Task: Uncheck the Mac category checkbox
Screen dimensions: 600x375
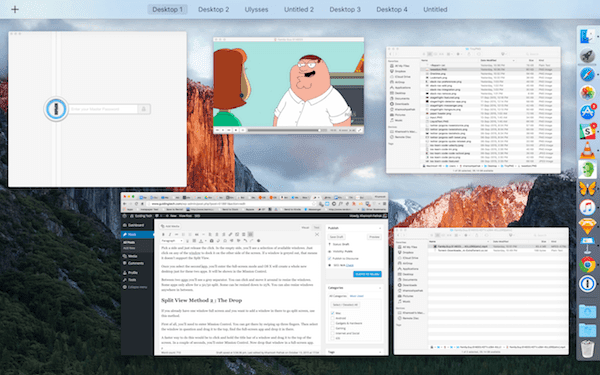Action: [x=332, y=313]
